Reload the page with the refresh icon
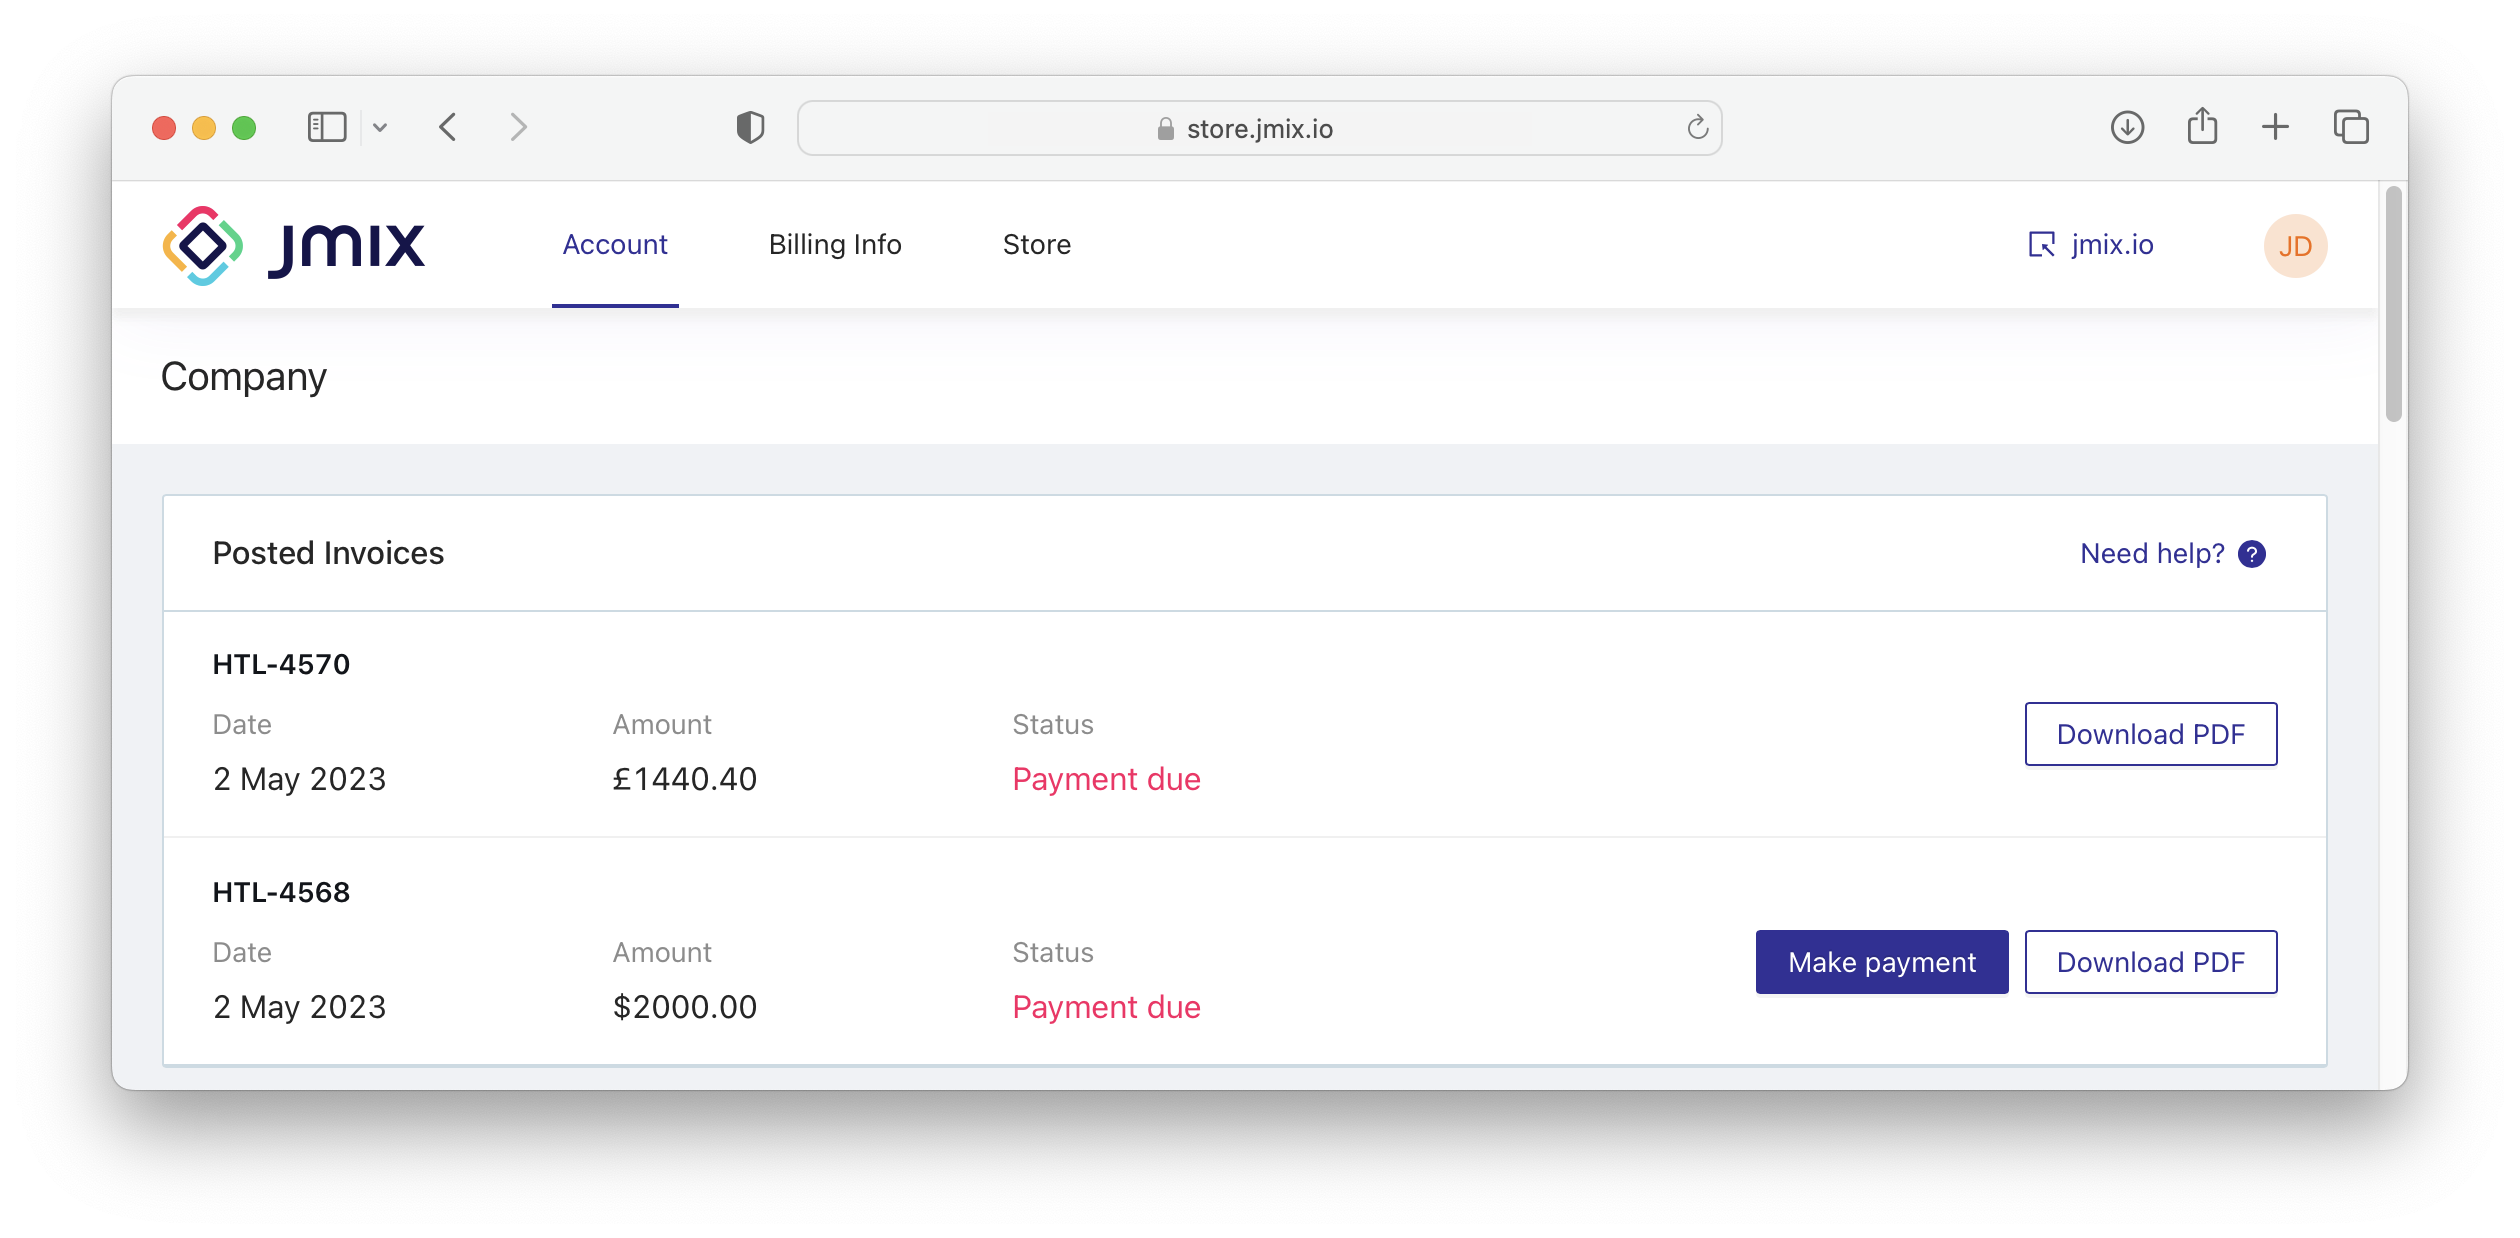2520x1238 pixels. coord(1697,128)
